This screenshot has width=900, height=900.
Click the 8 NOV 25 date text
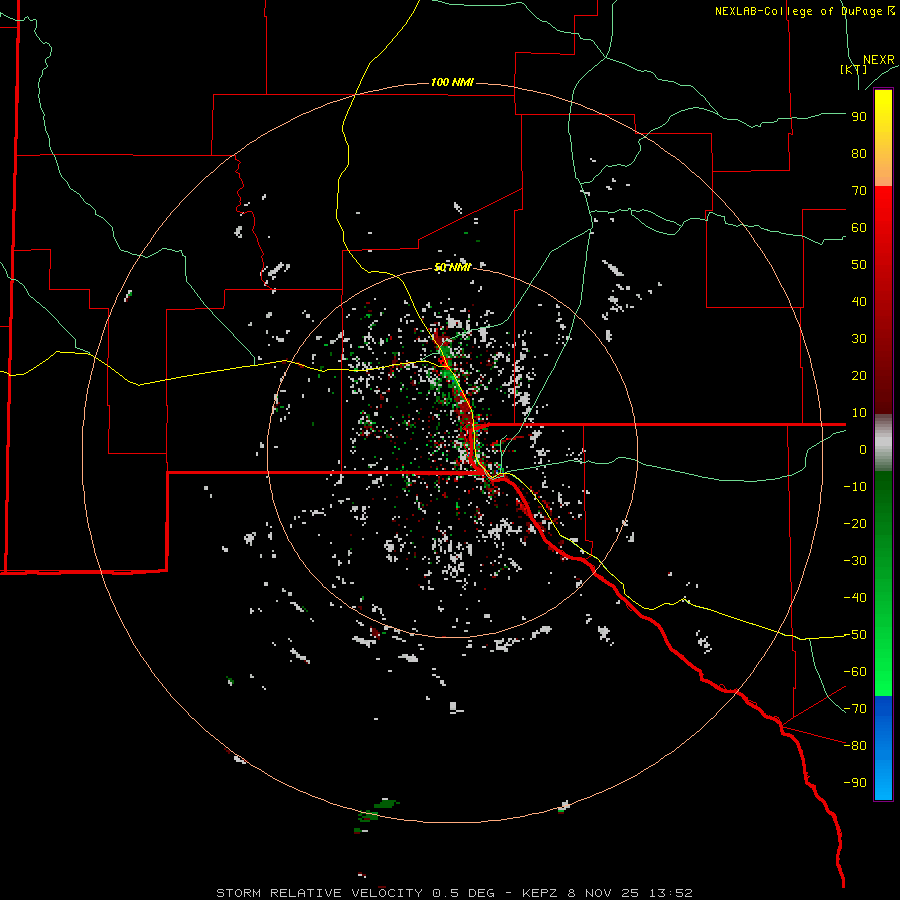click(x=604, y=893)
